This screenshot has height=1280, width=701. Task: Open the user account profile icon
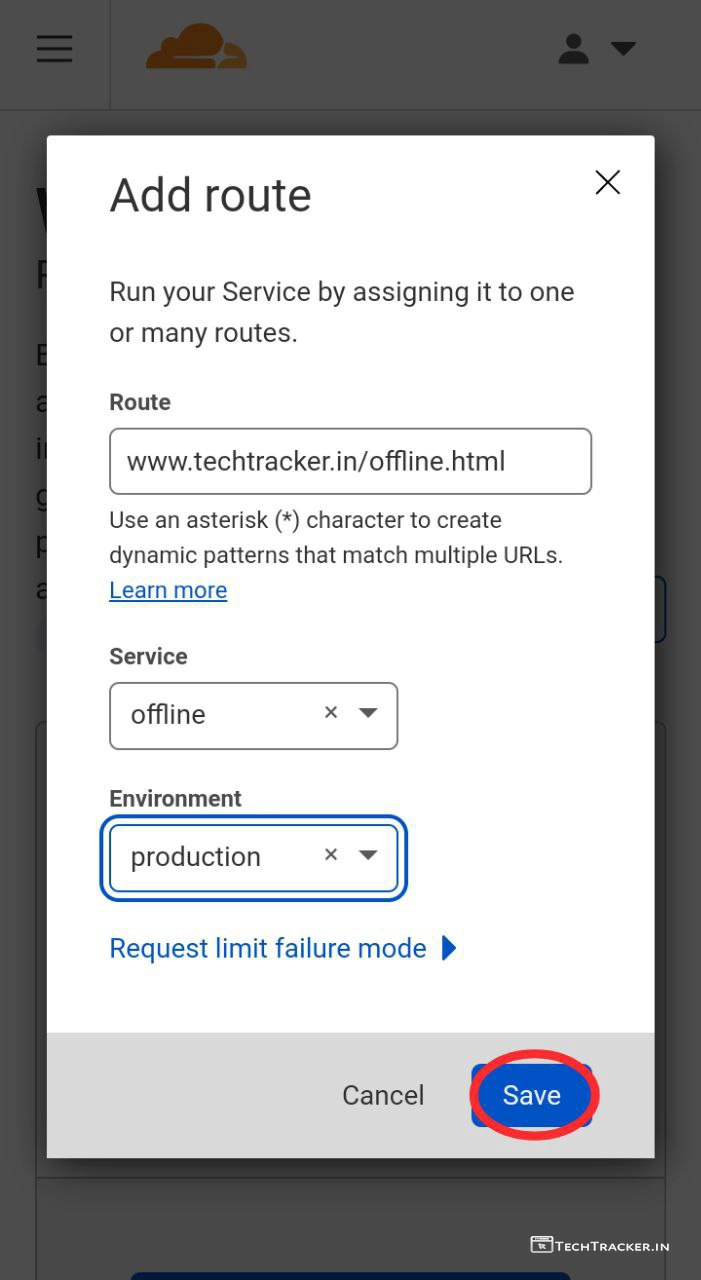tap(573, 49)
